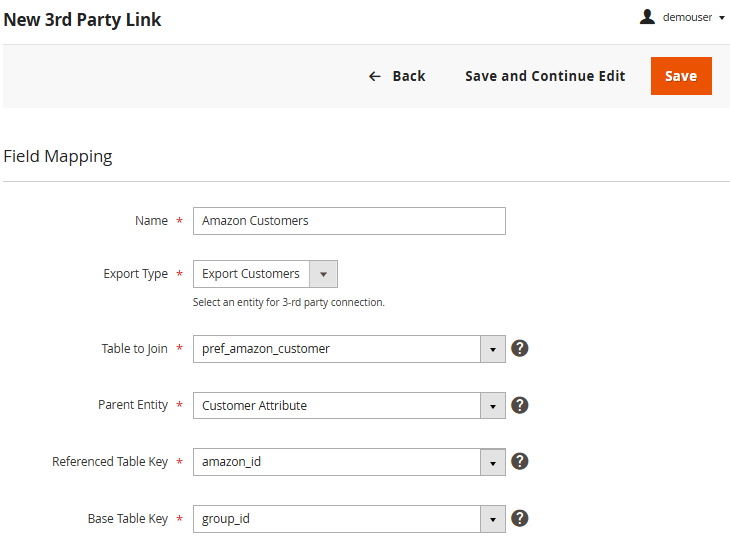
Task: Click the demouser account icon
Action: tap(647, 17)
